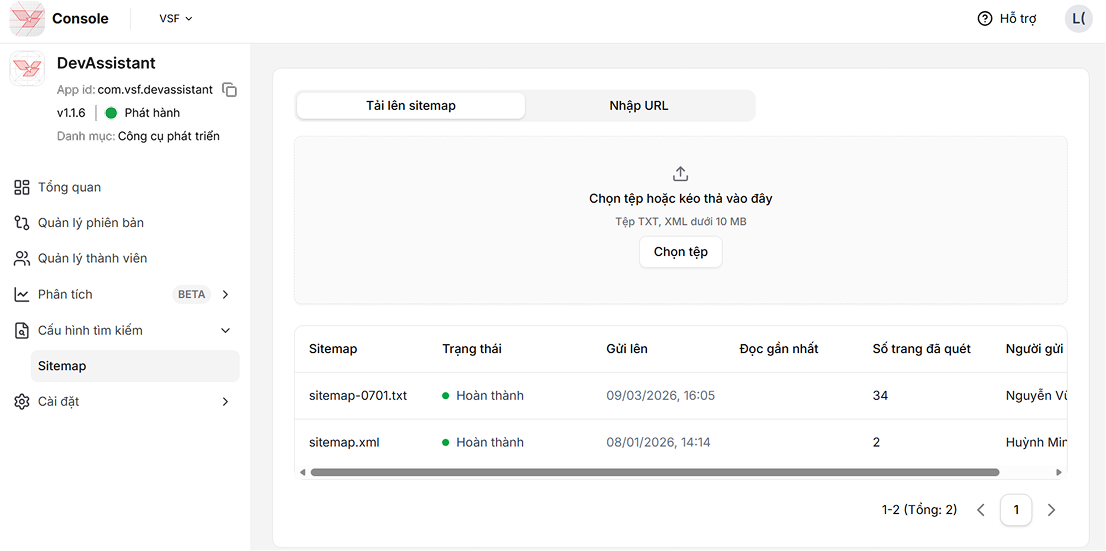Click the Tổng quan dashboard icon

click(x=22, y=187)
